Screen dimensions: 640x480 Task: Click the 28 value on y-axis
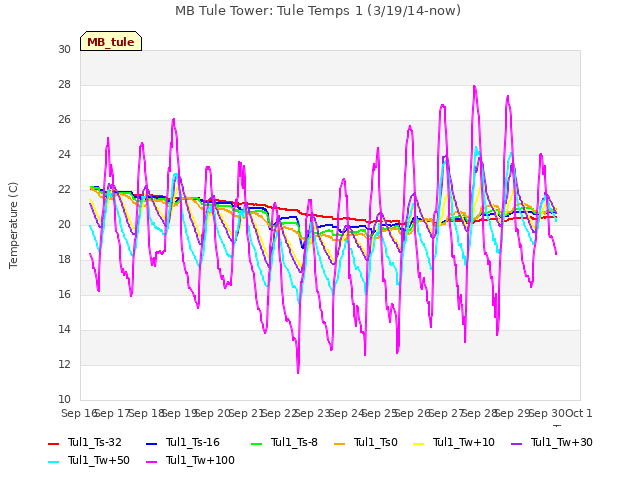coord(64,84)
